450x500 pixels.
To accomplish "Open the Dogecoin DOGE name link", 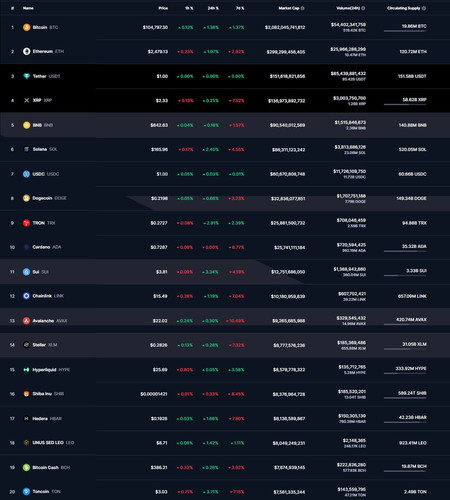I will [50, 198].
